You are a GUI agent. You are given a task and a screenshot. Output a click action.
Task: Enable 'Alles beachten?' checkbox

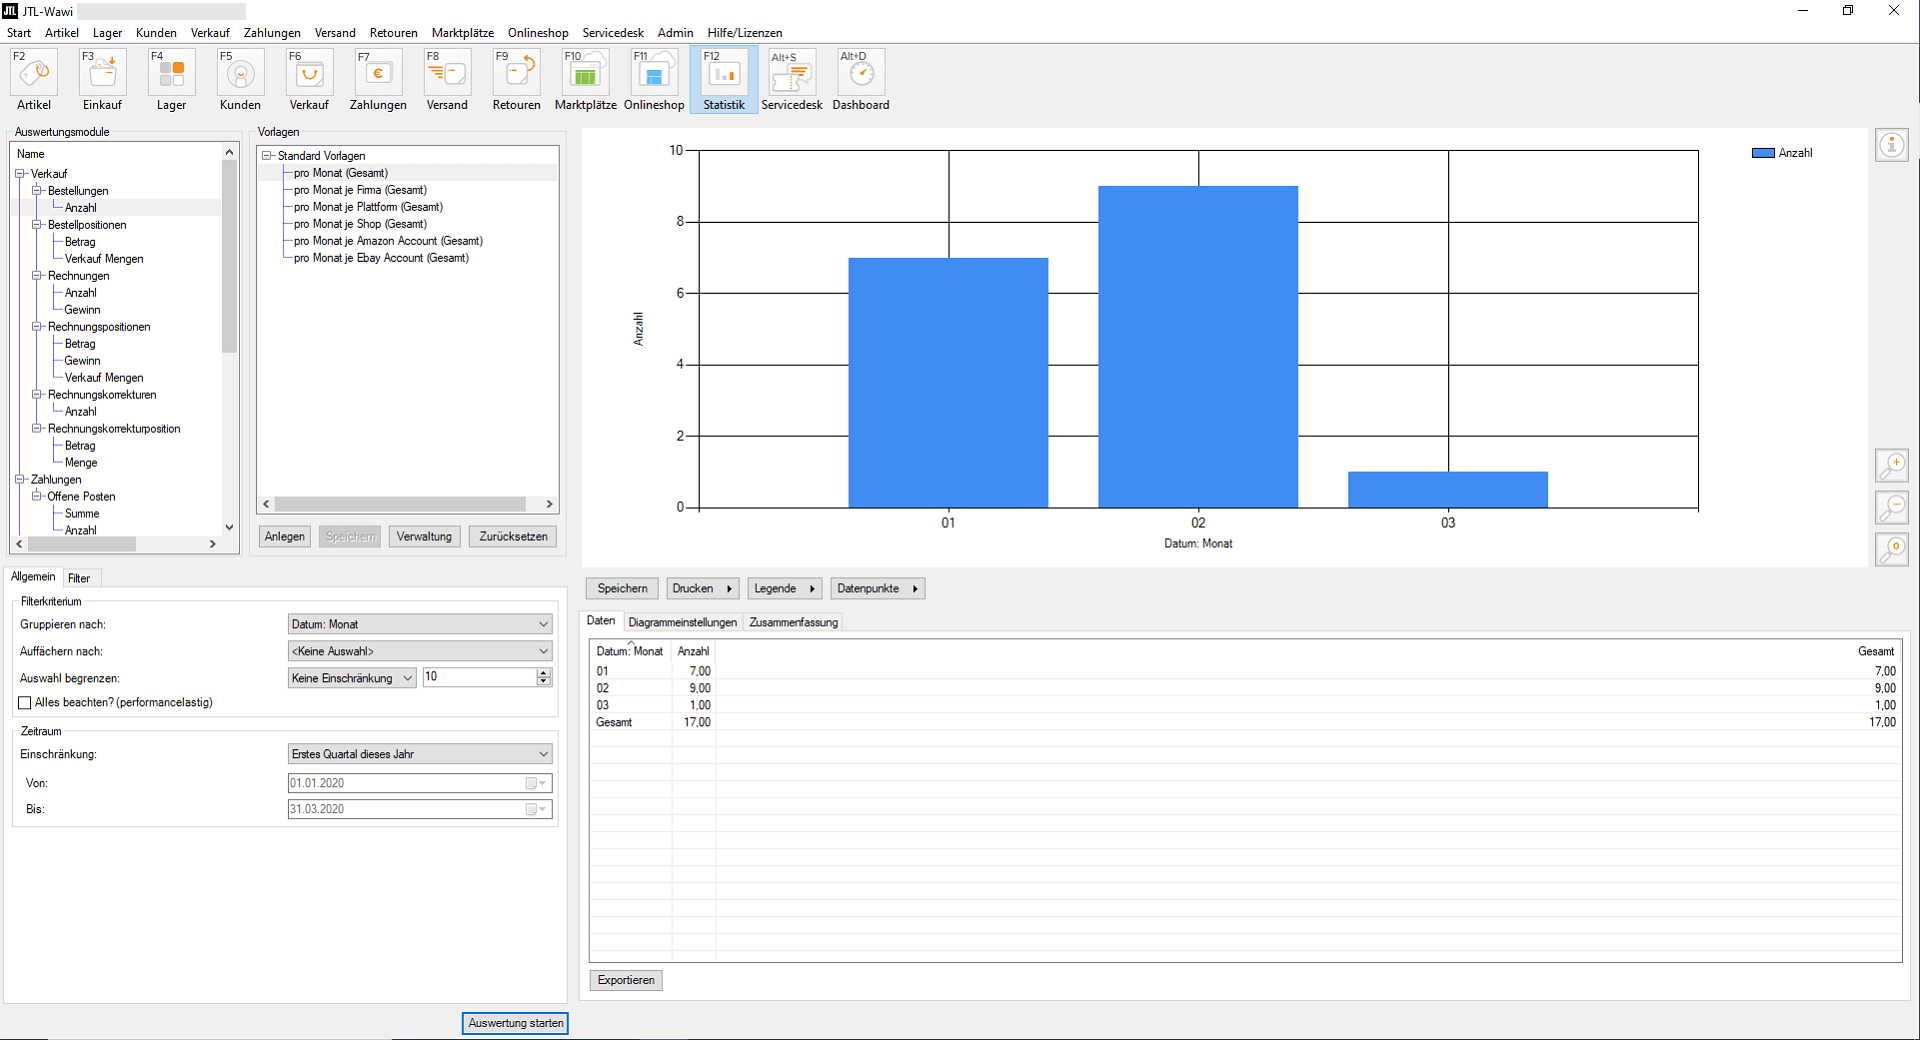pos(25,703)
